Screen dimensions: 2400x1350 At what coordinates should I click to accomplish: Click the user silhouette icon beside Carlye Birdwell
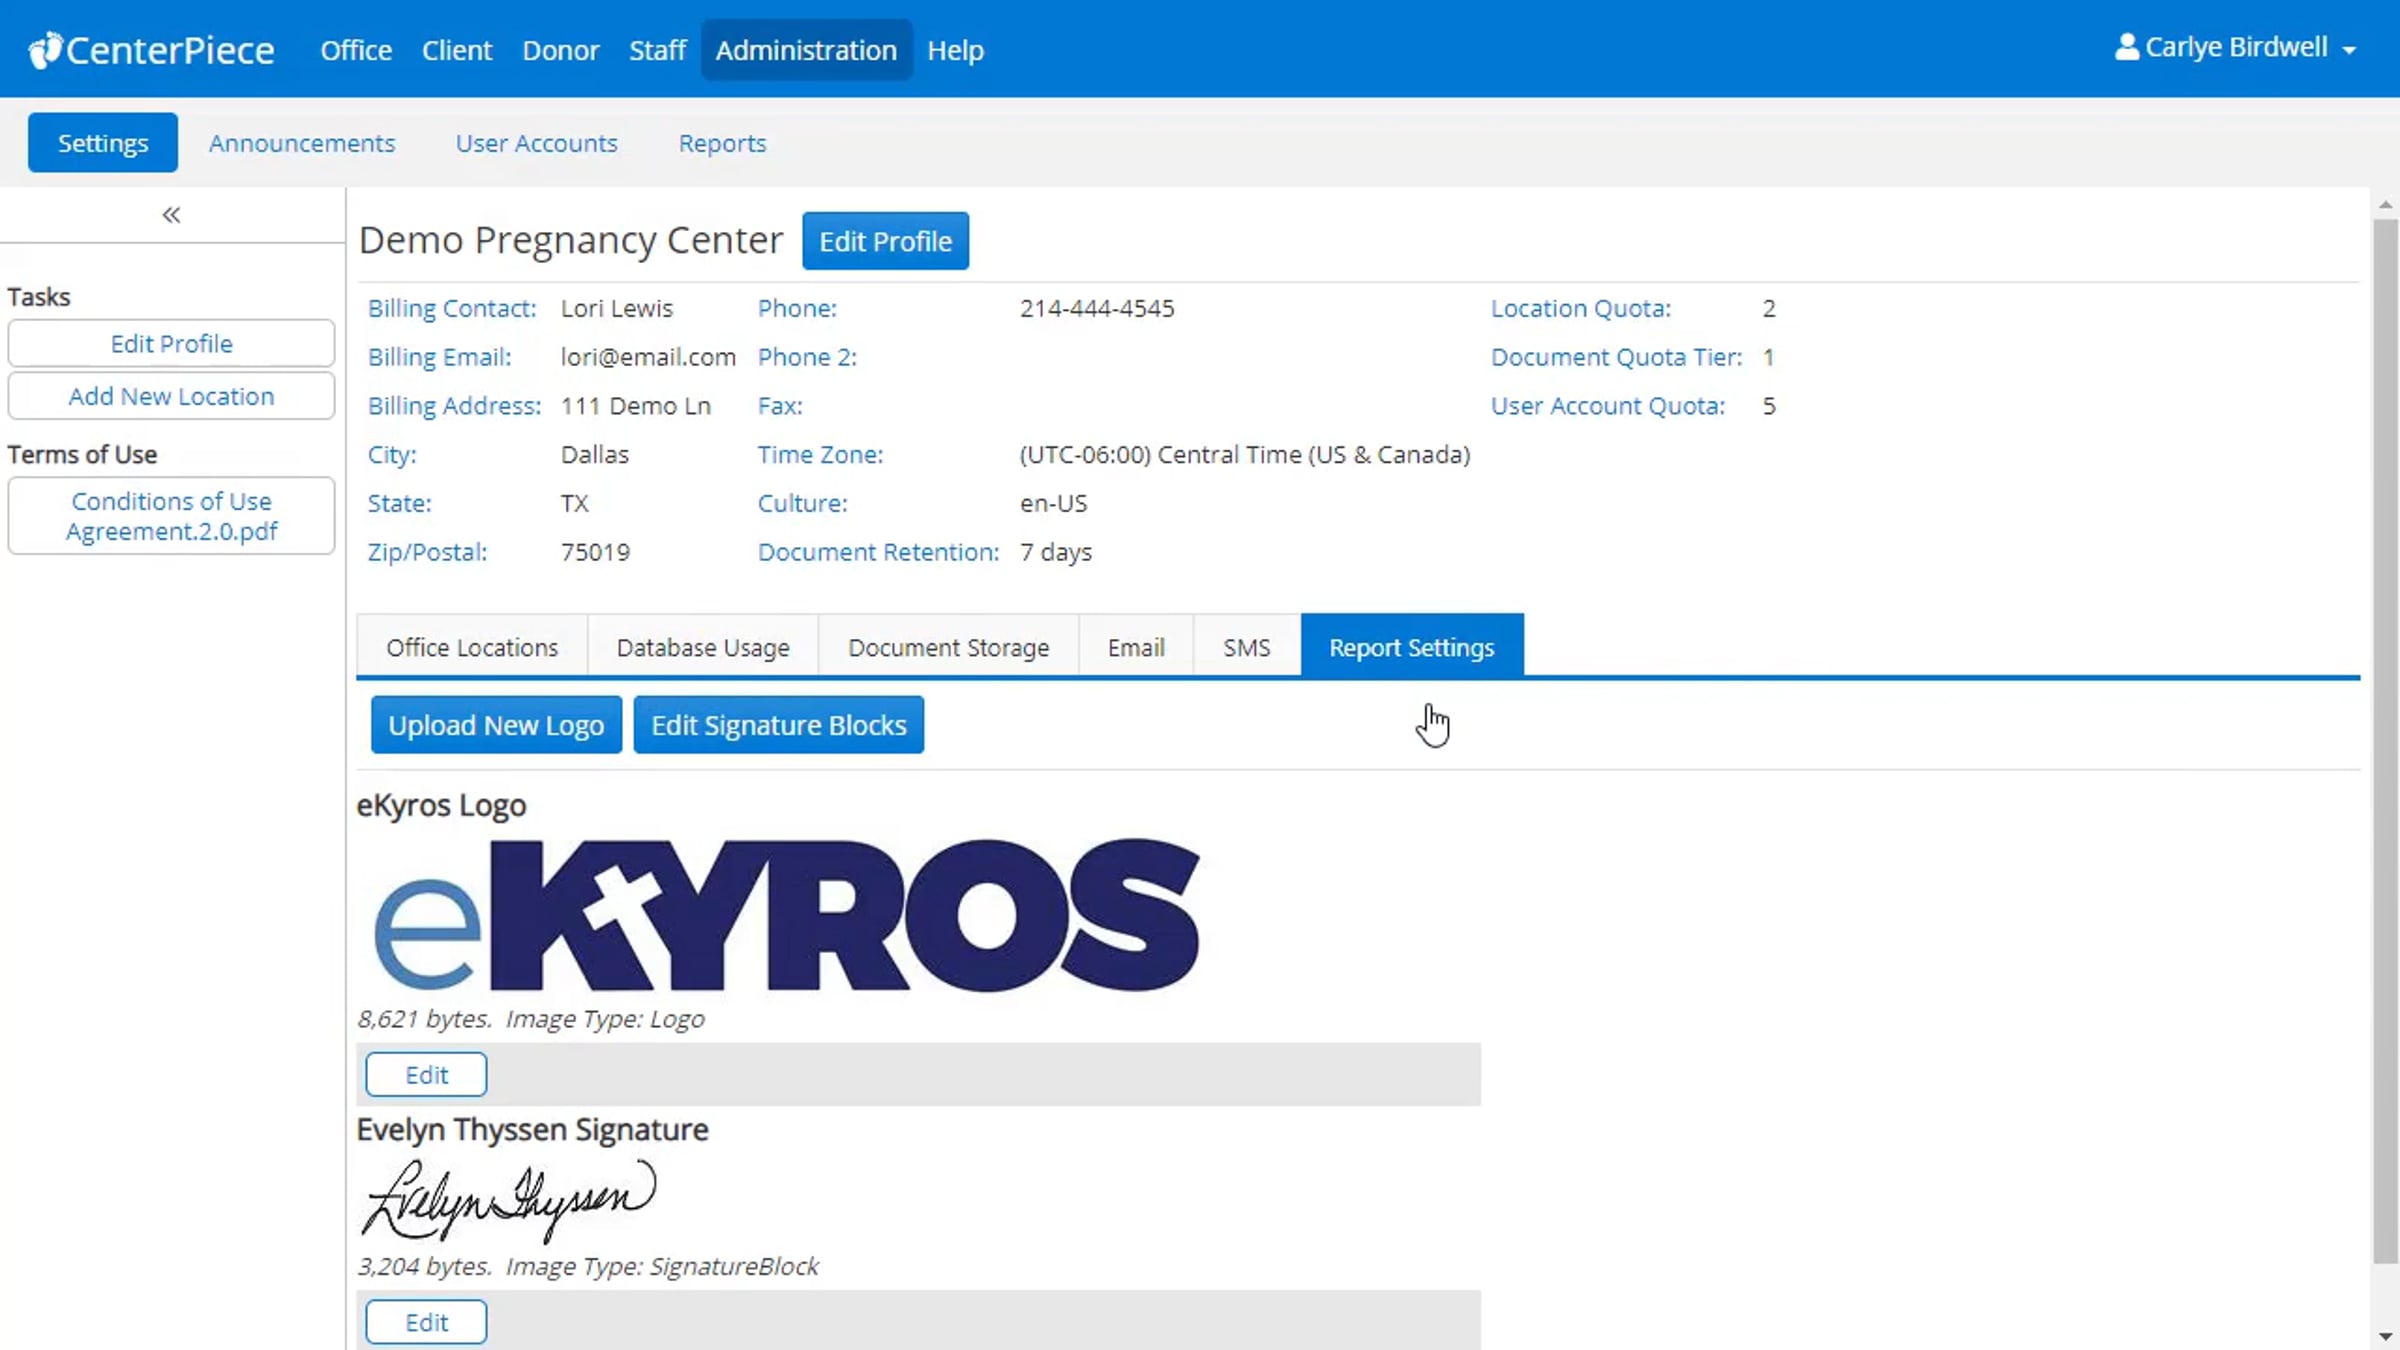[2125, 46]
